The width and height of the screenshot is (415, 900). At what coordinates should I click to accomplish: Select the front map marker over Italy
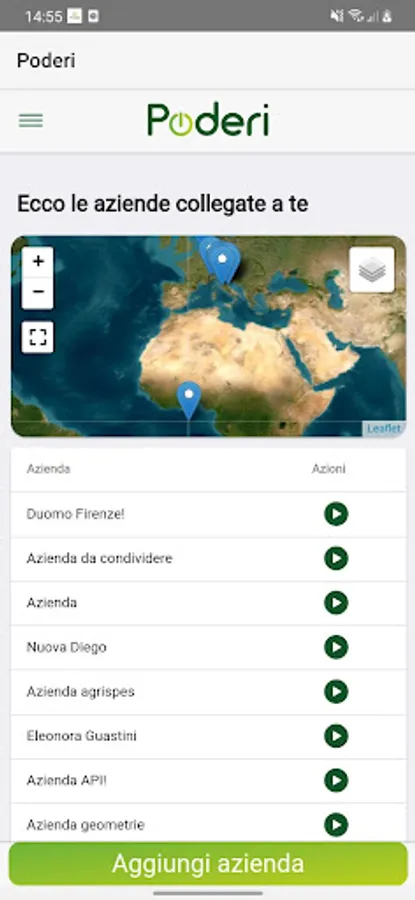coord(224,264)
